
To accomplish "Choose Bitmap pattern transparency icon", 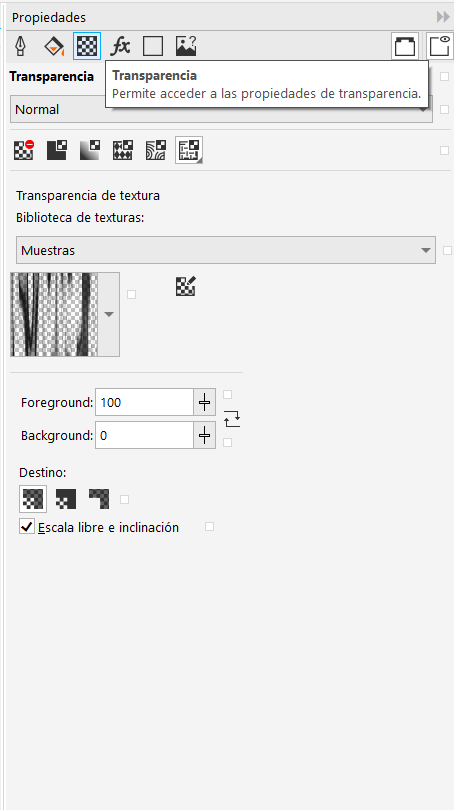I will 156,150.
